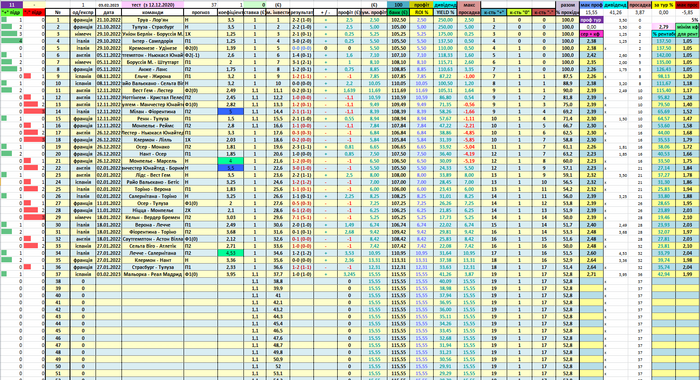Click the 'дата' column header
This screenshot has width=700, height=380.
[x=108, y=13]
